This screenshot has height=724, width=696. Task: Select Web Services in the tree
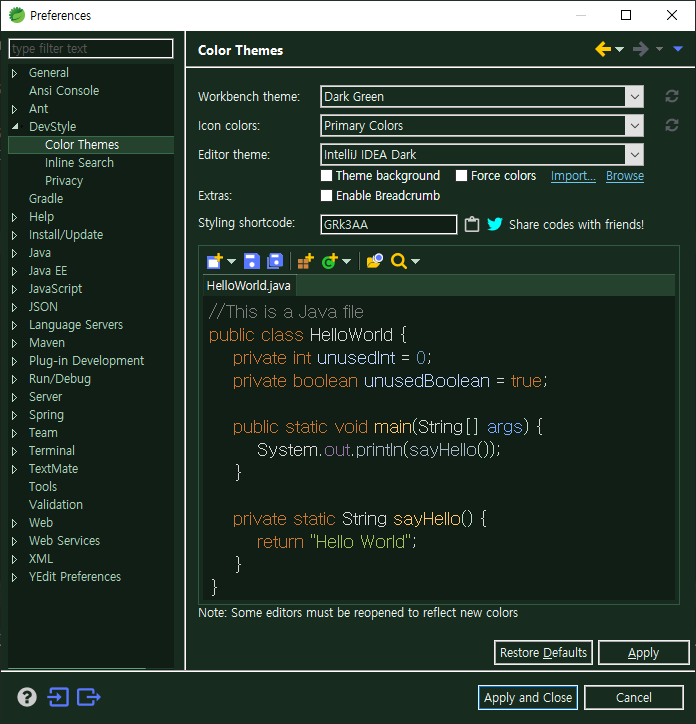[64, 541]
